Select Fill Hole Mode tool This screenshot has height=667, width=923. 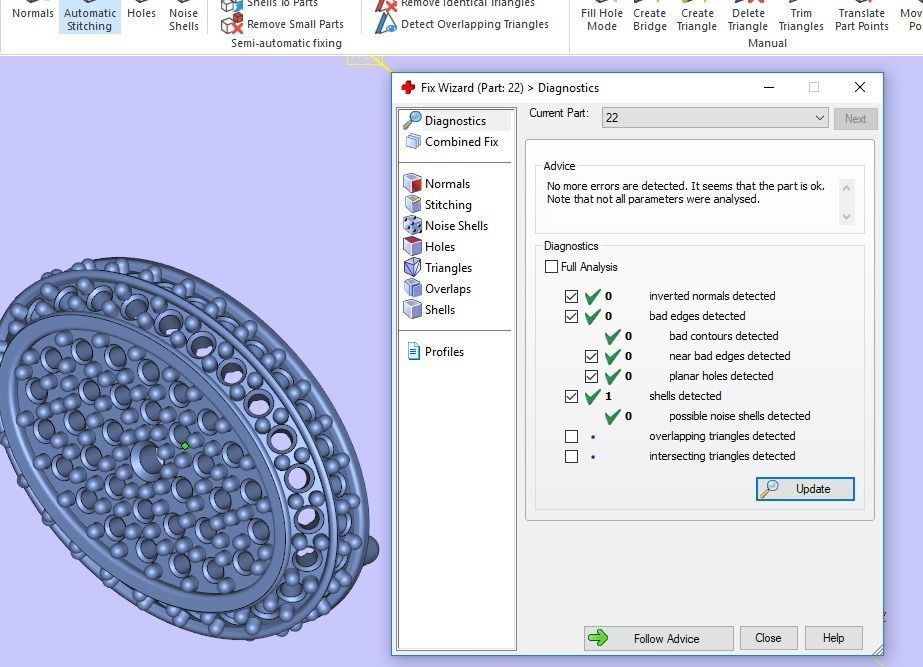tap(602, 16)
